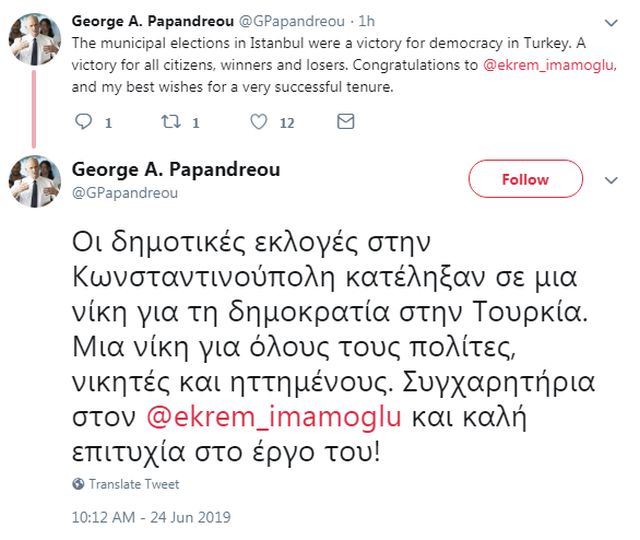Open the 10:12 AM - 24 Jun 2019 timestamp

151,517
